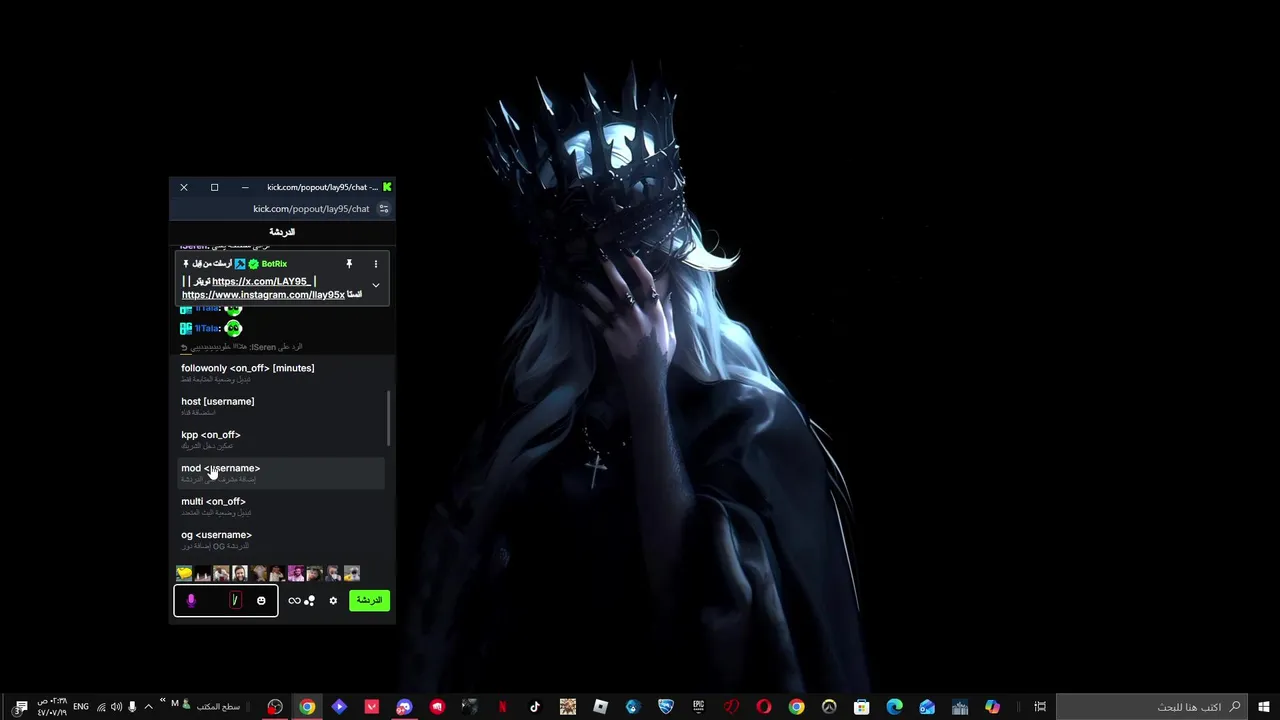The width and height of the screenshot is (1280, 720).
Task: Open the Windows Start button
Action: (x=1264, y=707)
